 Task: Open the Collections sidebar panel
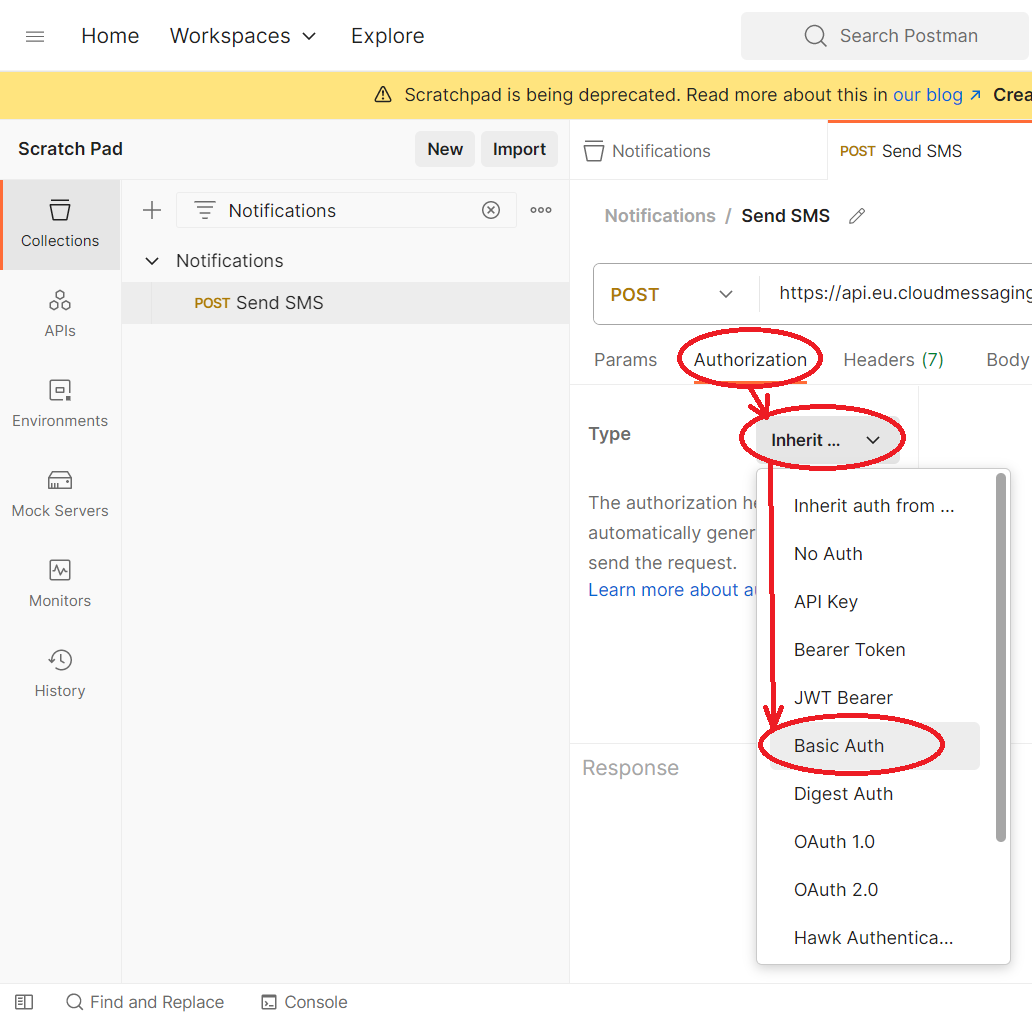(60, 224)
